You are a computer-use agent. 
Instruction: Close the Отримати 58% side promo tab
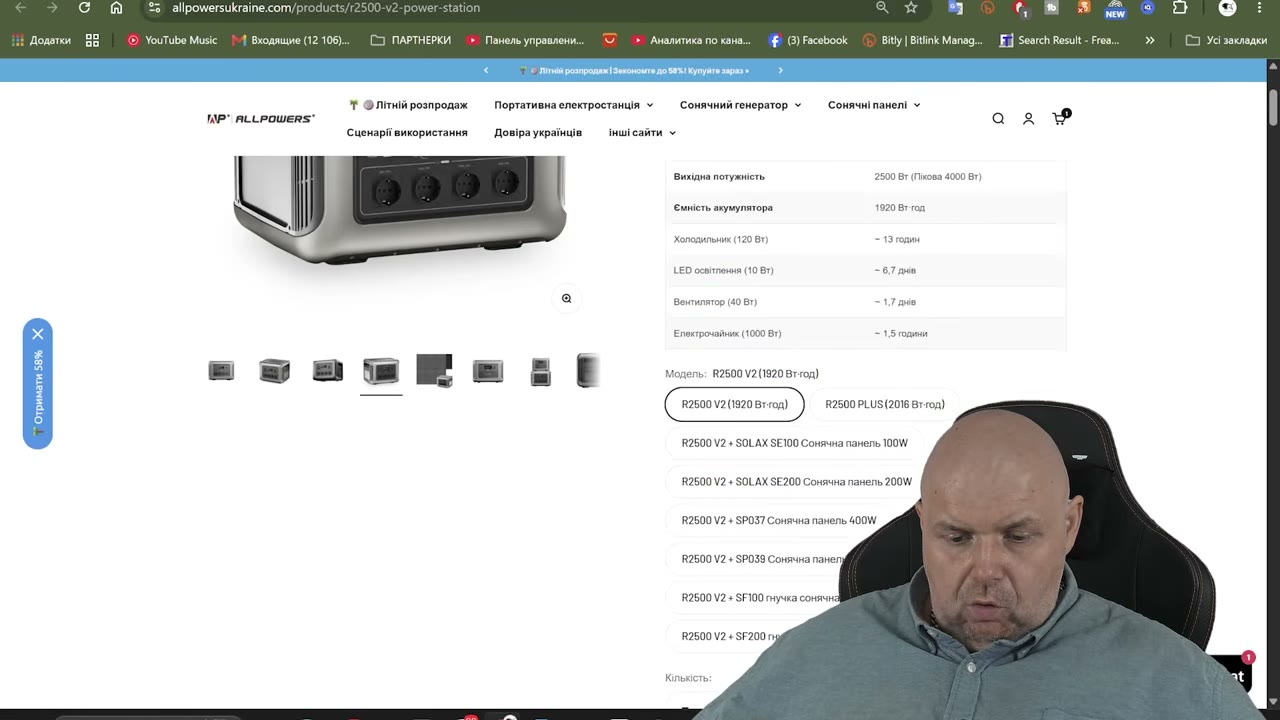click(x=38, y=334)
